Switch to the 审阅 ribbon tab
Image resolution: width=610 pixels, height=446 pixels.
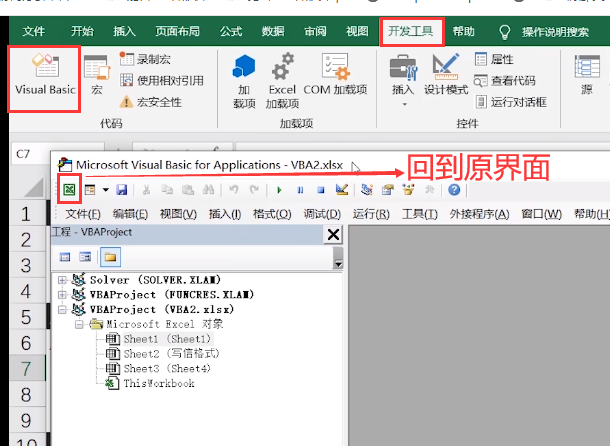315,31
